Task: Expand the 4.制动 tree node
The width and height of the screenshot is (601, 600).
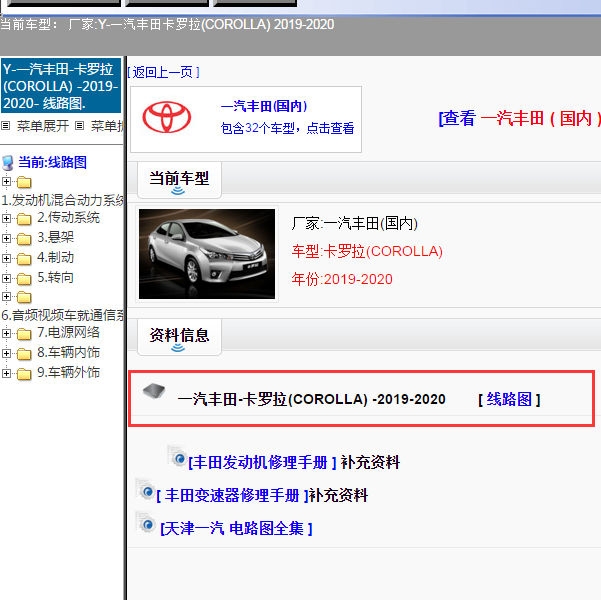Action: (x=6, y=258)
